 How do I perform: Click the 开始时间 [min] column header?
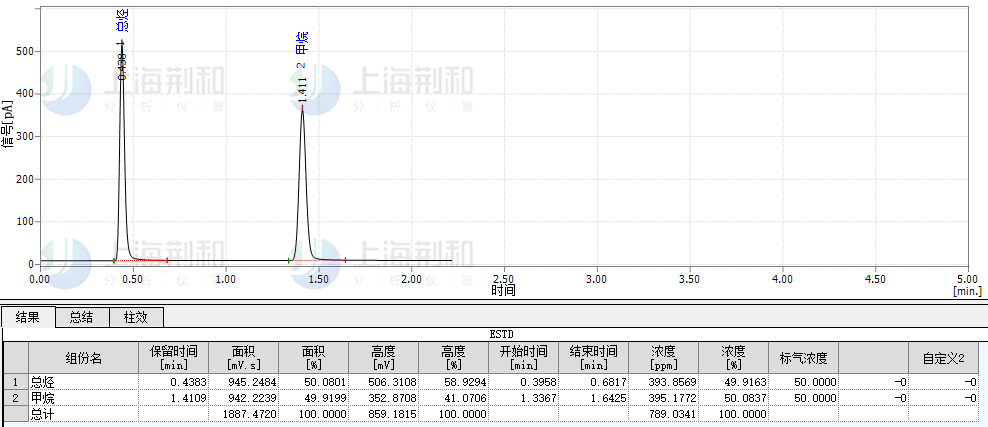tap(524, 358)
